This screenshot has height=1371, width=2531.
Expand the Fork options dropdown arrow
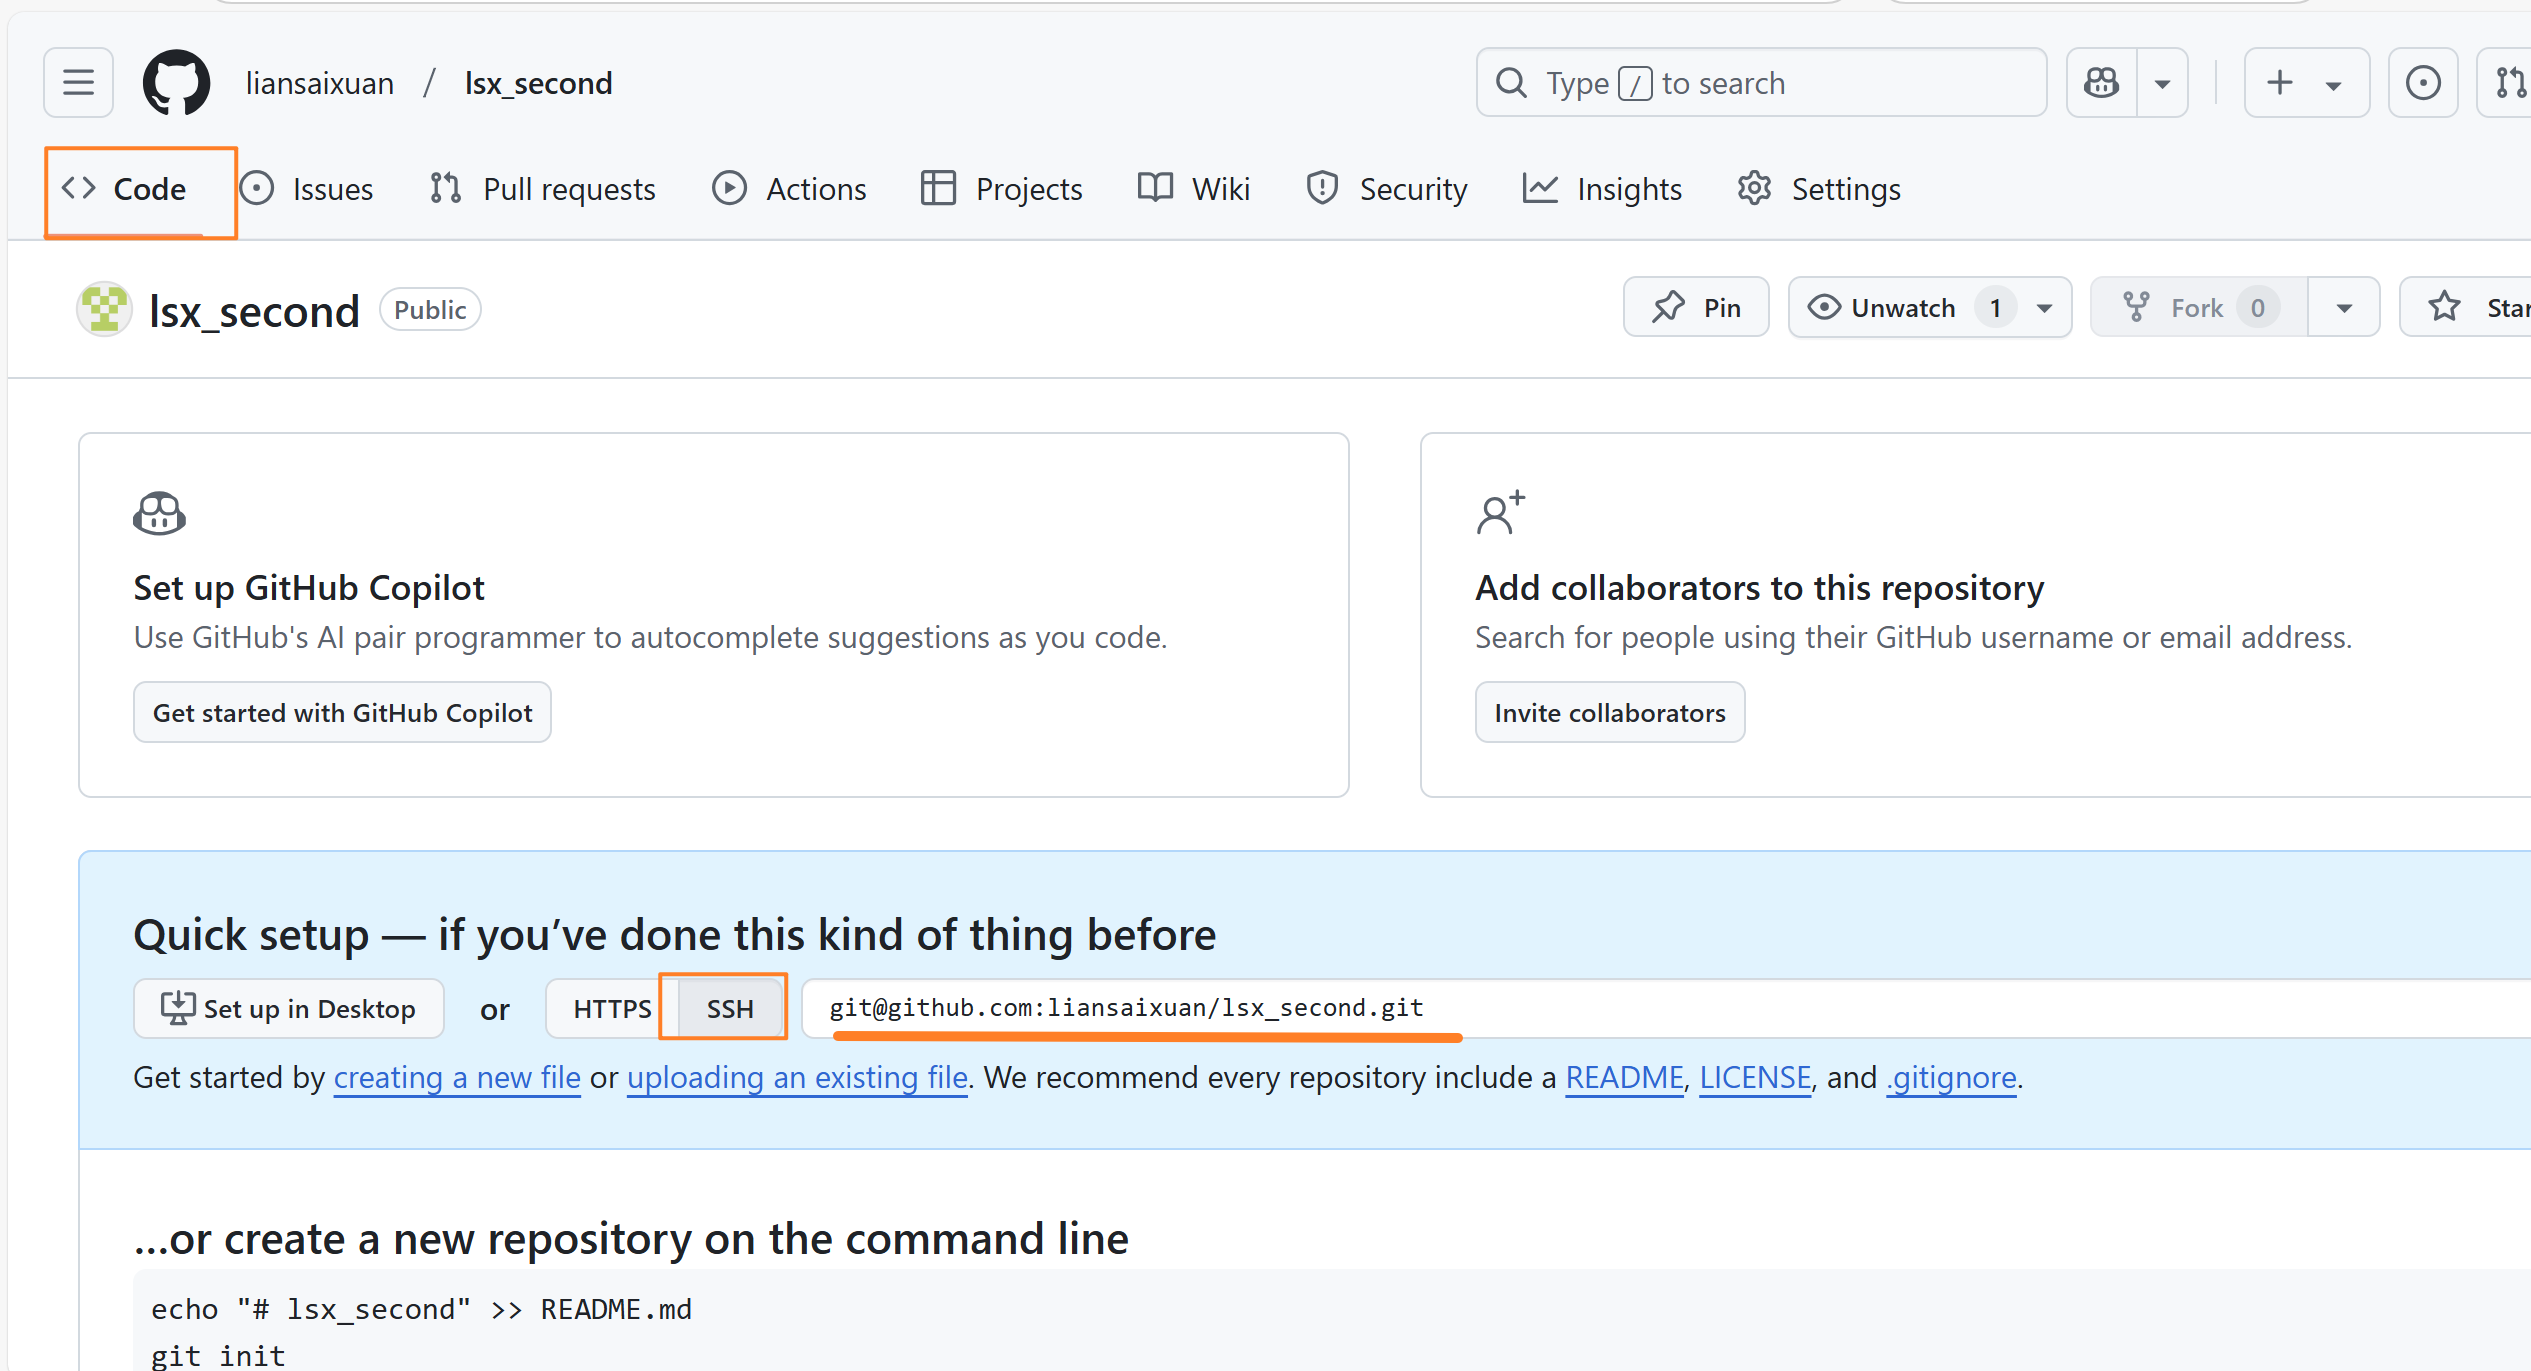click(x=2344, y=308)
